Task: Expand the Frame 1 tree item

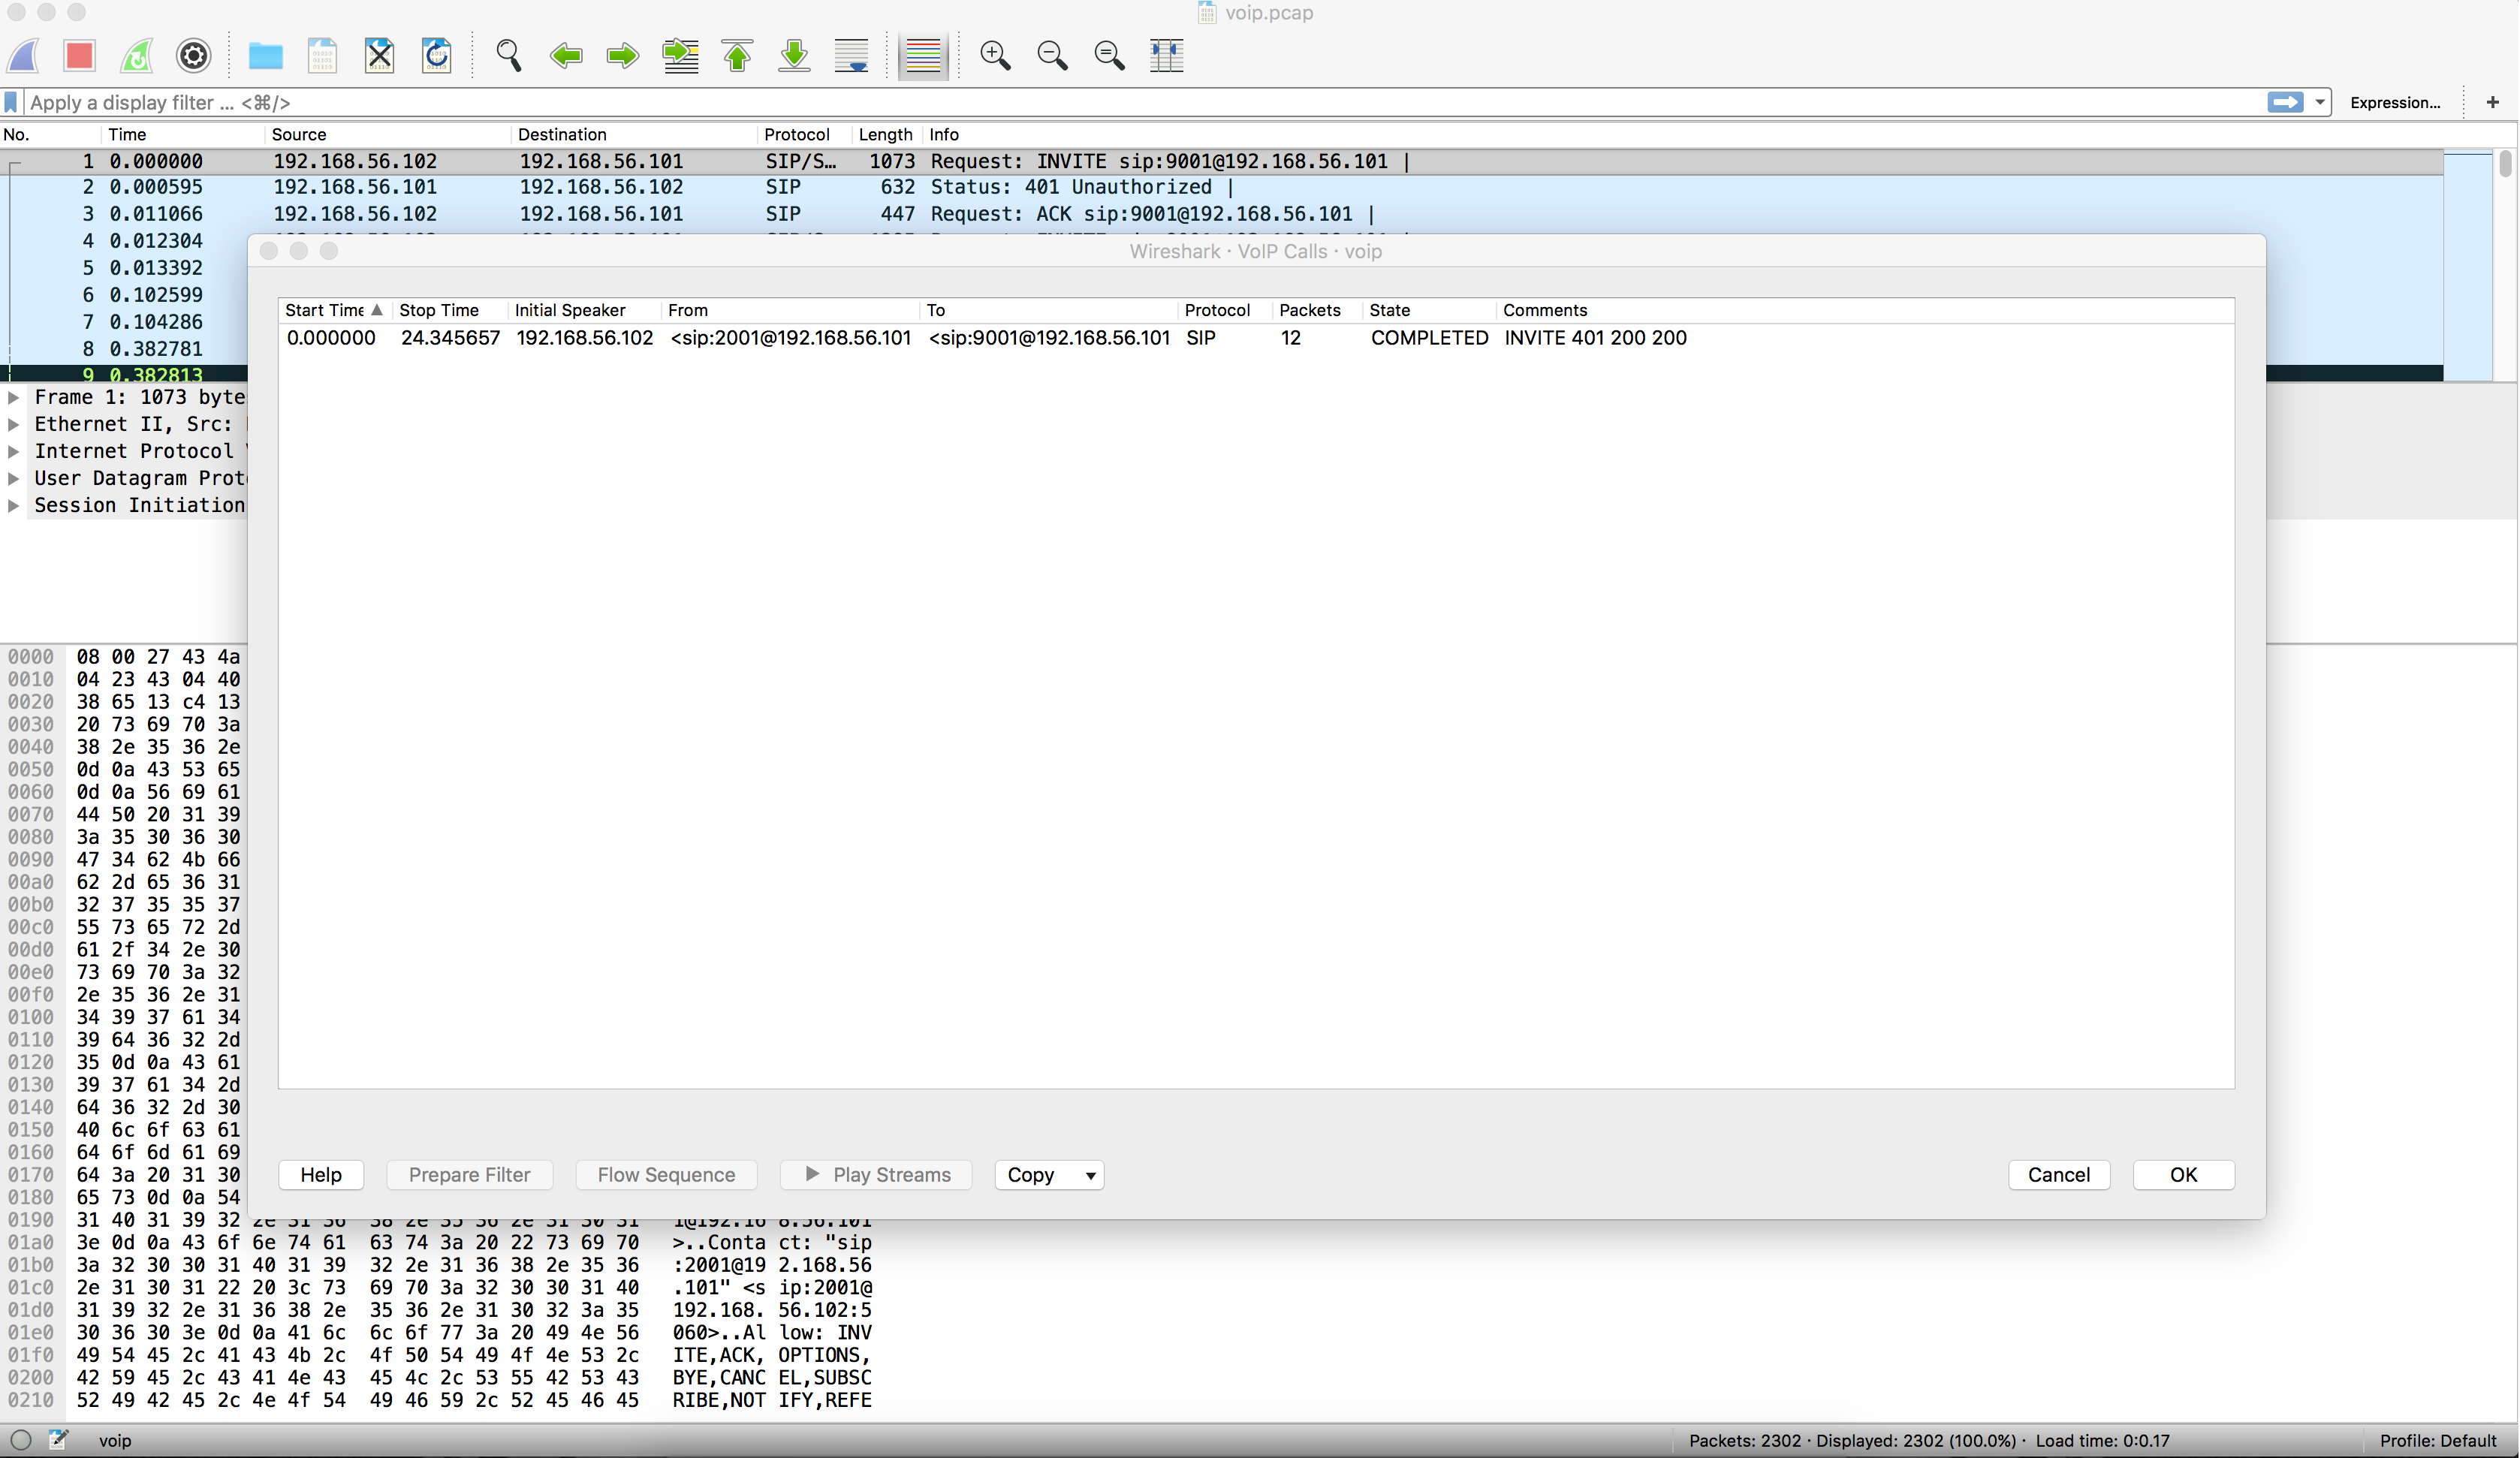Action: click(14, 397)
